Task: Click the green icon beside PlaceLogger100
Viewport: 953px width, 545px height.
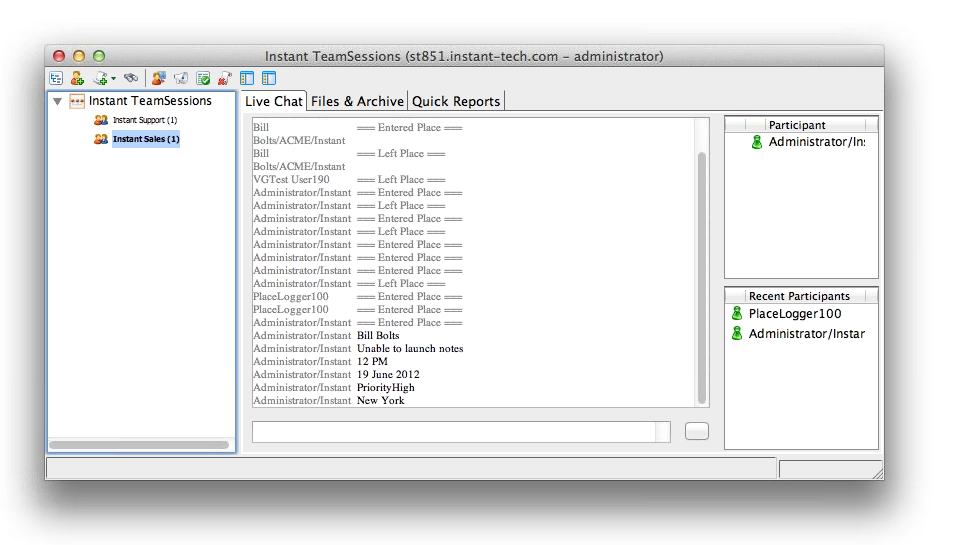Action: pos(737,314)
